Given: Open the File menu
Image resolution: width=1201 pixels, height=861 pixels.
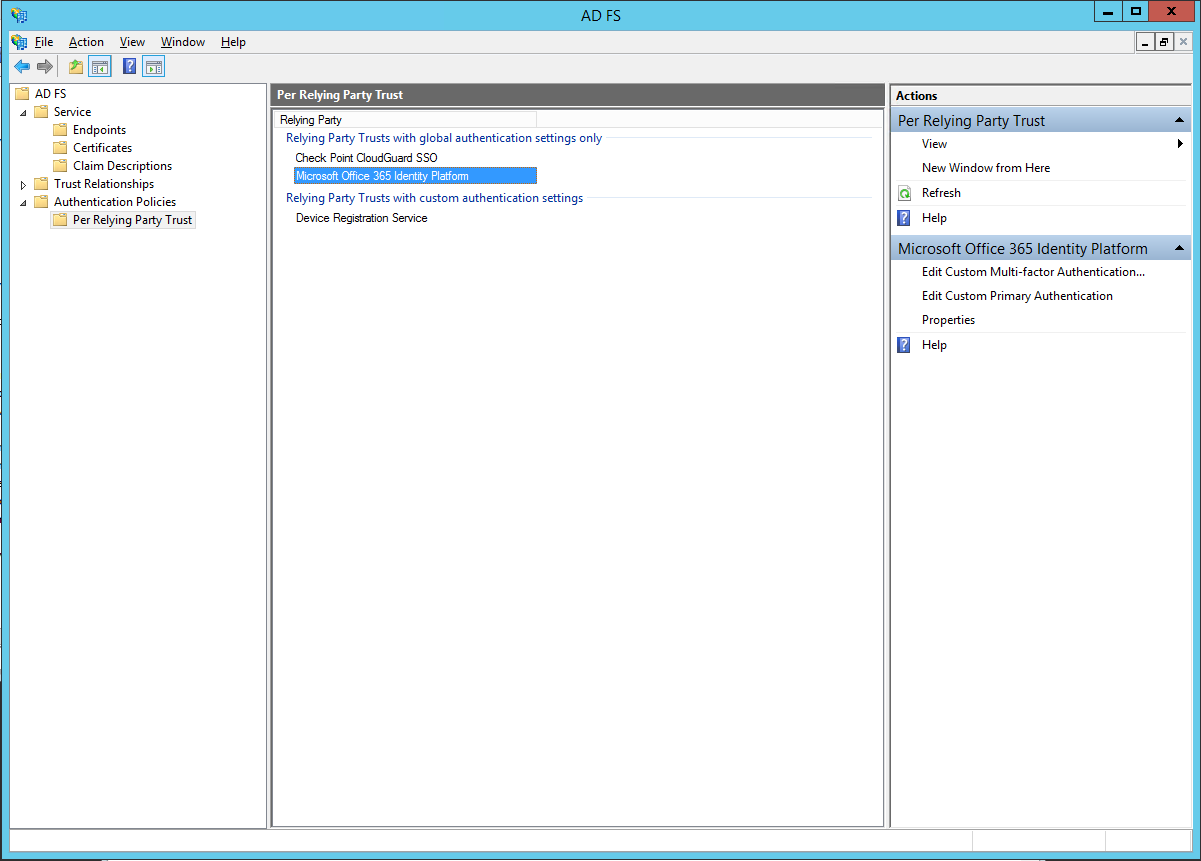Looking at the screenshot, I should [x=44, y=42].
